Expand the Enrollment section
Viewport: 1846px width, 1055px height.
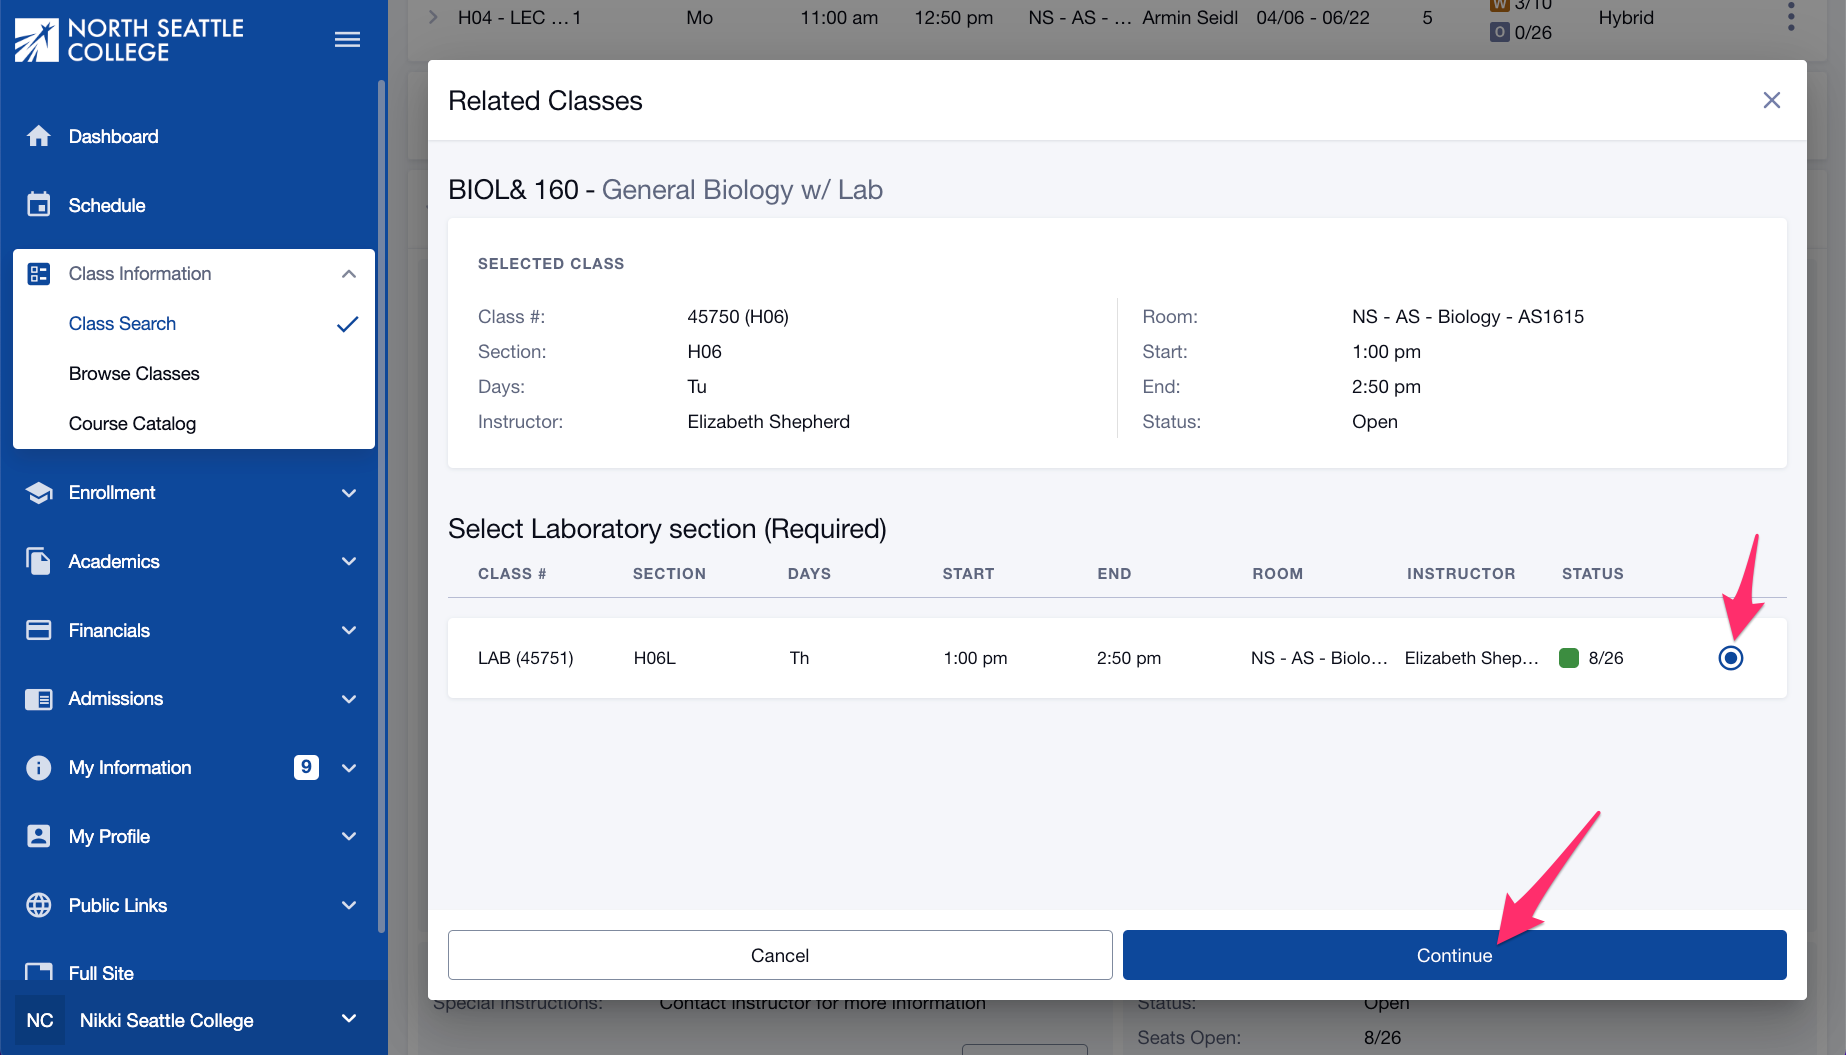coord(348,492)
